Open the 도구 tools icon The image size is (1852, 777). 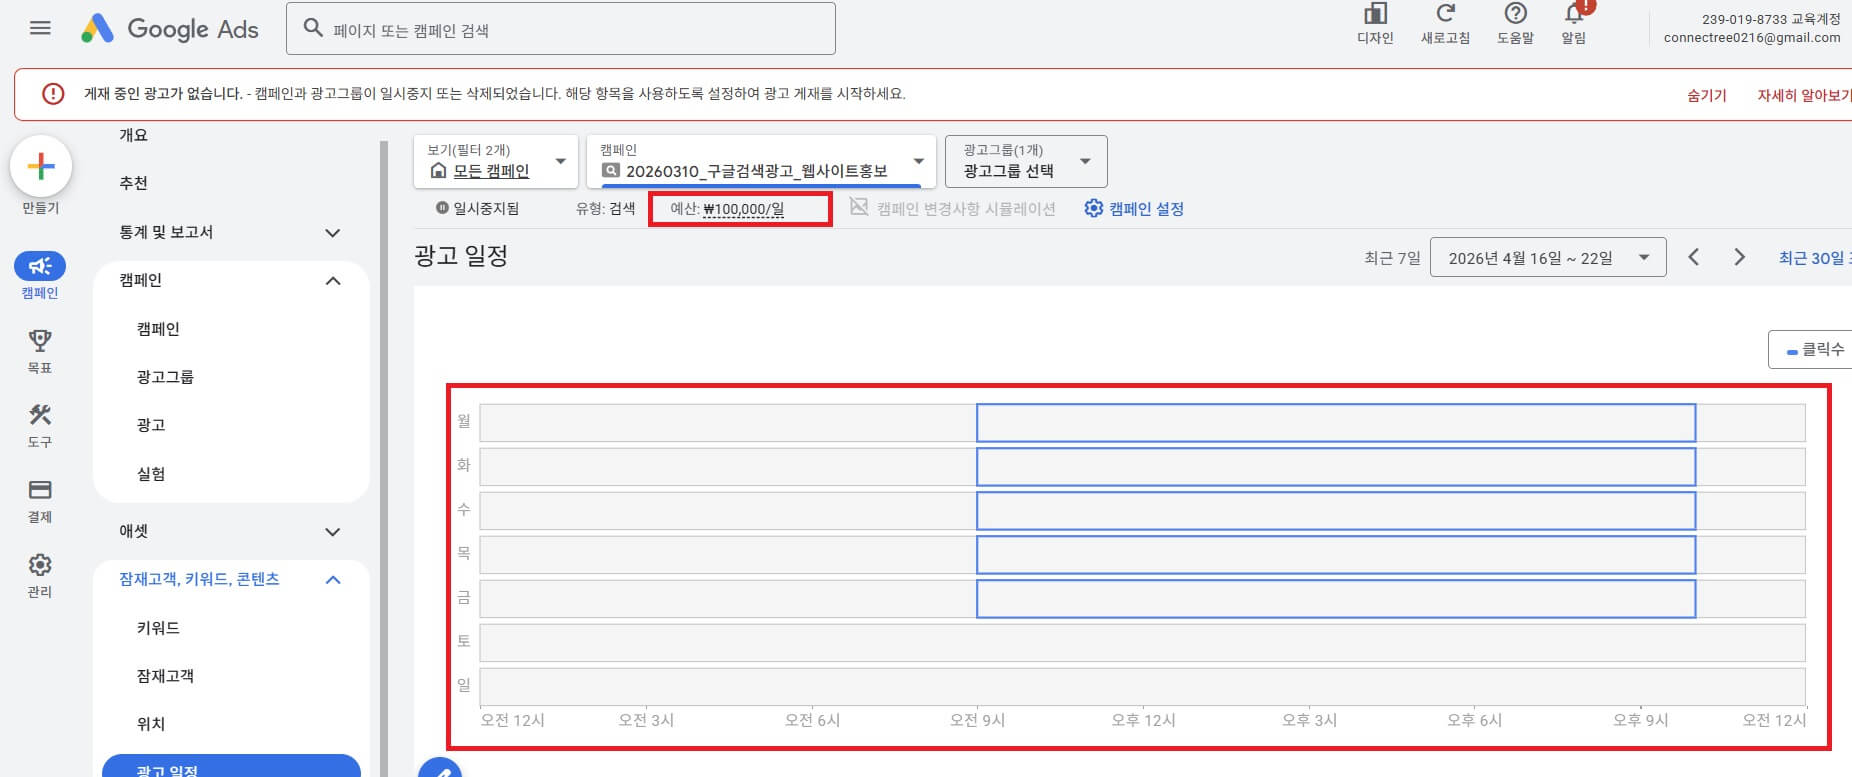pyautogui.click(x=40, y=415)
